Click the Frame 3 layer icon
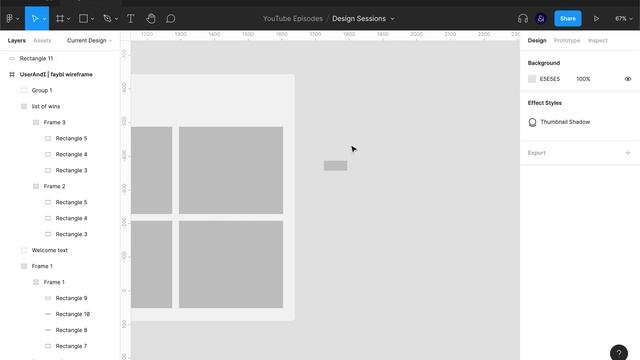This screenshot has height=360, width=640. 36,122
